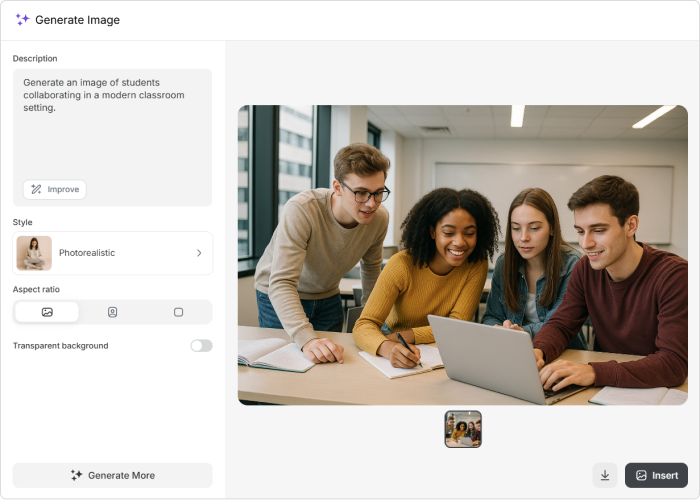This screenshot has height=500, width=700.
Task: Click the magic wand icon in Improve
Action: point(36,189)
